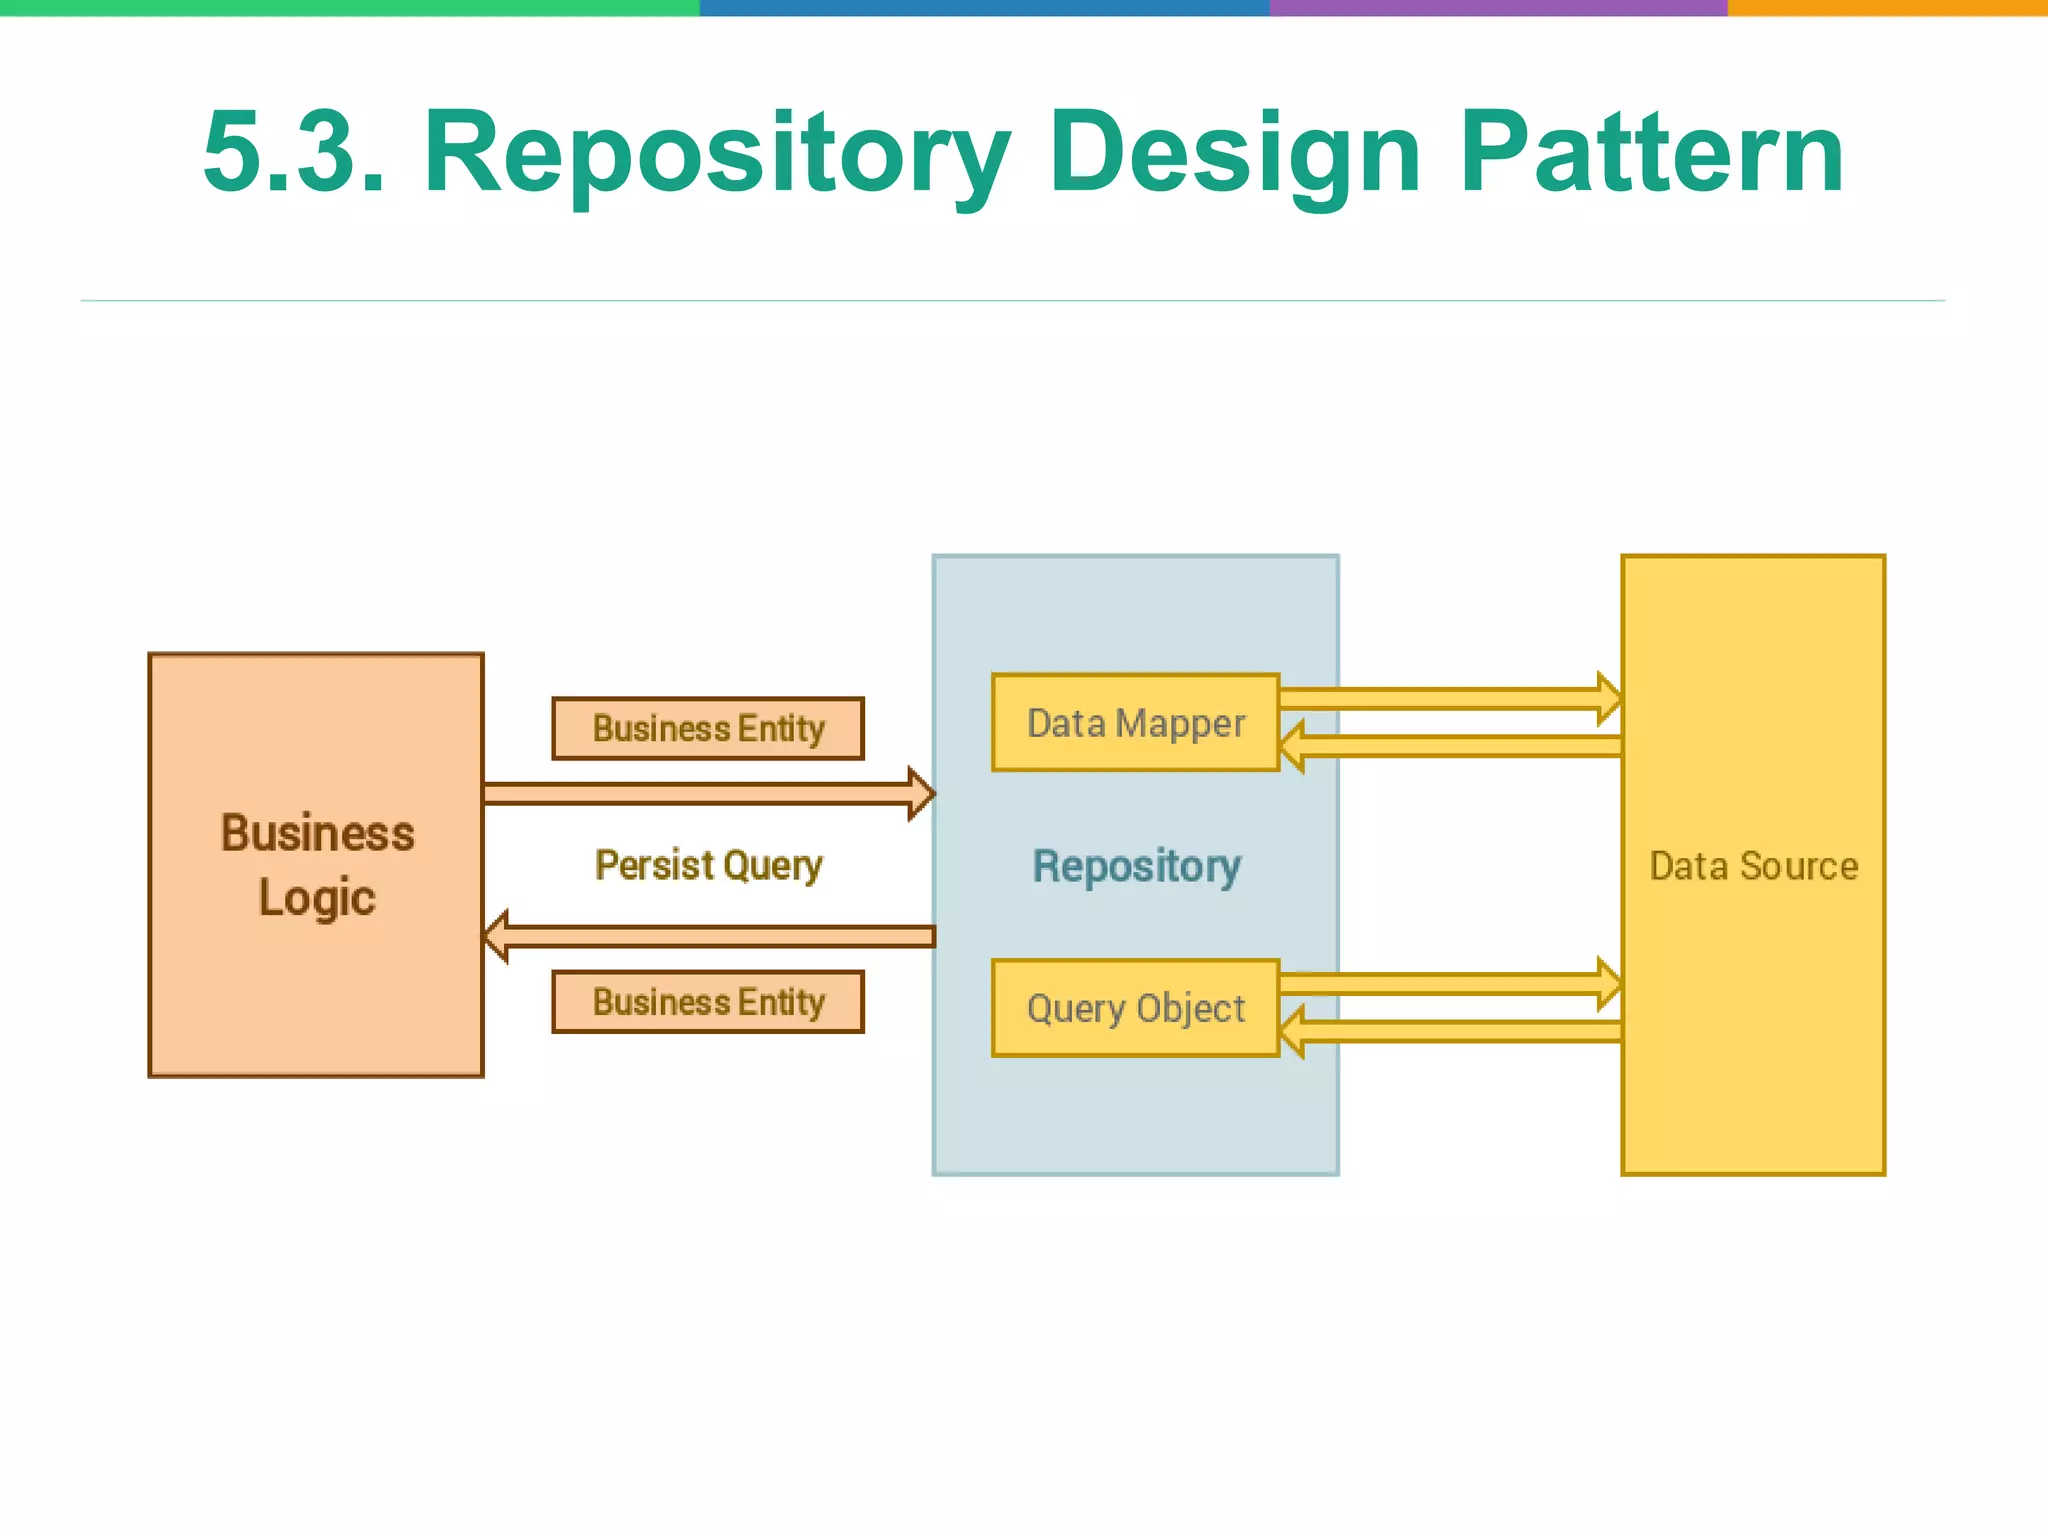
Task: Click the slide title Repository Design Pattern
Action: pos(1023,152)
